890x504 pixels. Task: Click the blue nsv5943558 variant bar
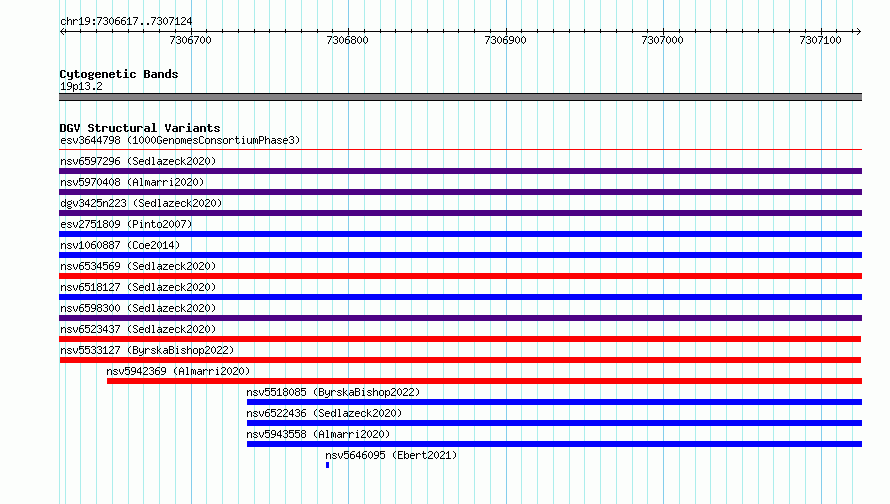[554, 444]
